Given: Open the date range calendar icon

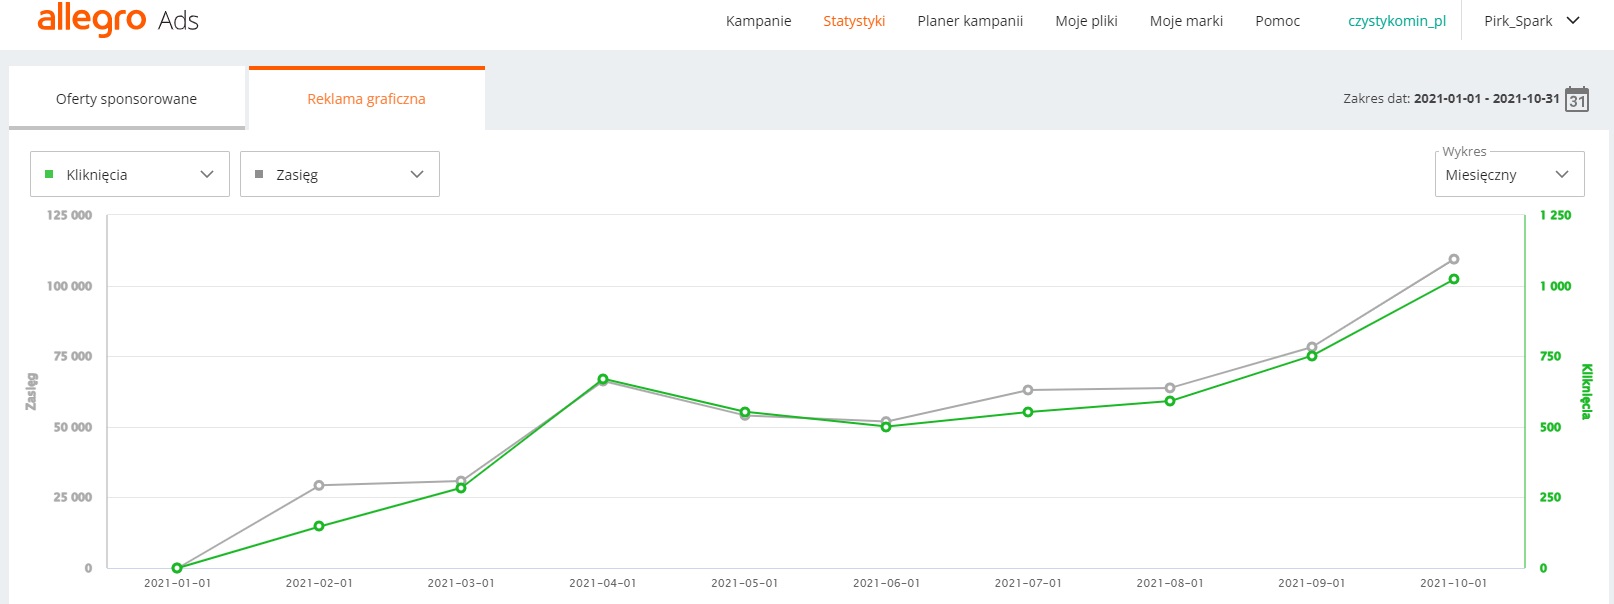Looking at the screenshot, I should 1577,99.
